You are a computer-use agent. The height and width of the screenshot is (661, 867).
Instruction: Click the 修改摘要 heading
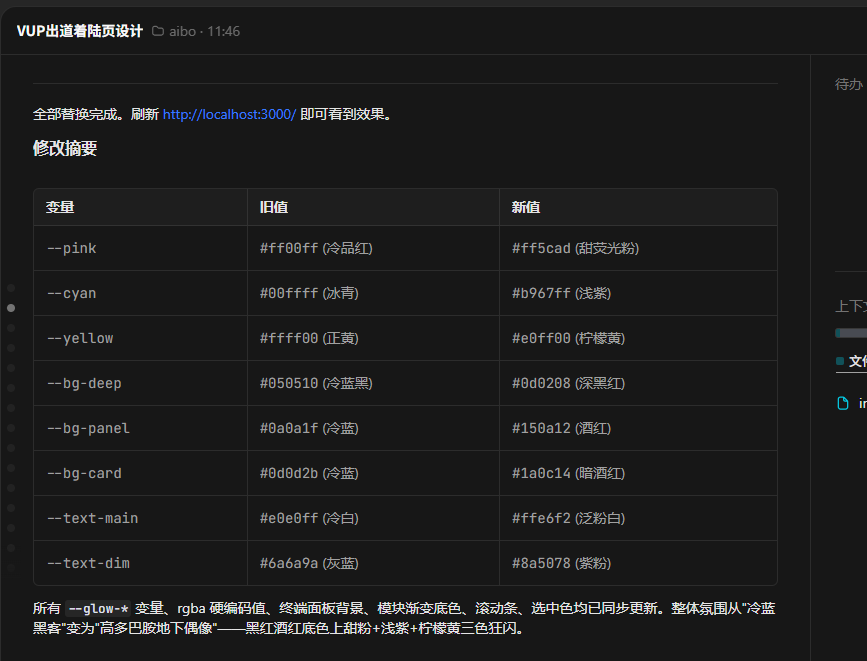point(65,148)
